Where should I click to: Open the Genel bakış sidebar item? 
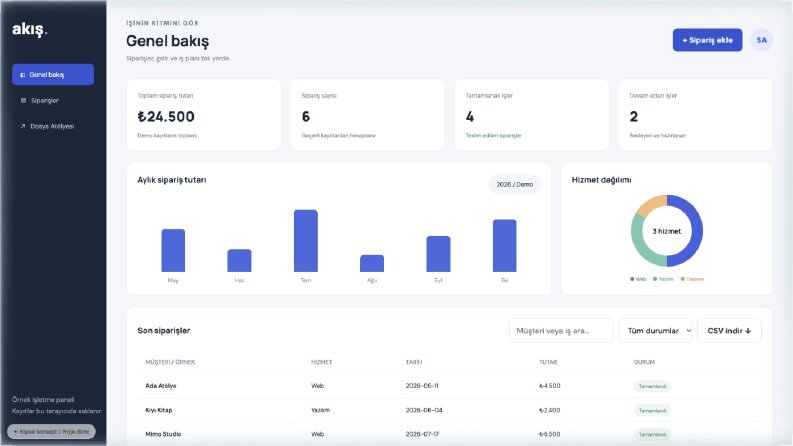coord(53,74)
